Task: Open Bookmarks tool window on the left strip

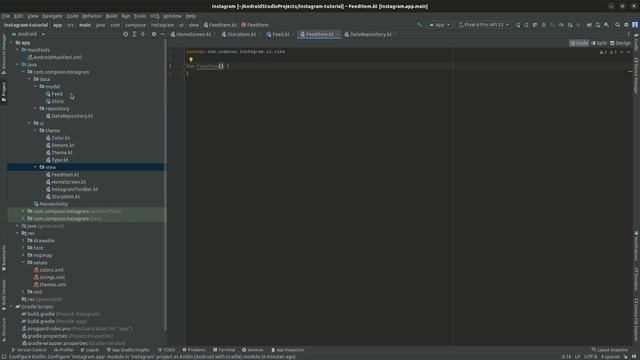Action: pyautogui.click(x=4, y=258)
